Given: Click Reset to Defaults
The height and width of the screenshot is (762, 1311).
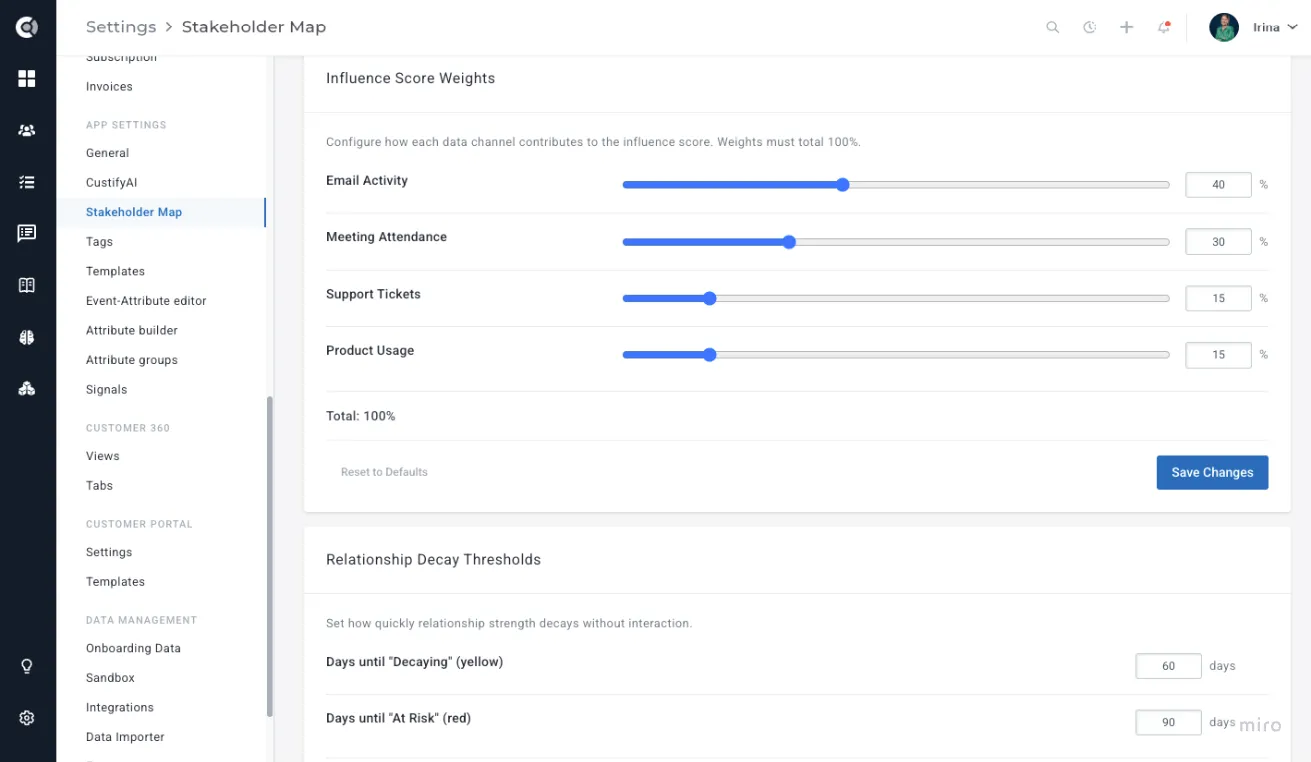Looking at the screenshot, I should point(384,472).
